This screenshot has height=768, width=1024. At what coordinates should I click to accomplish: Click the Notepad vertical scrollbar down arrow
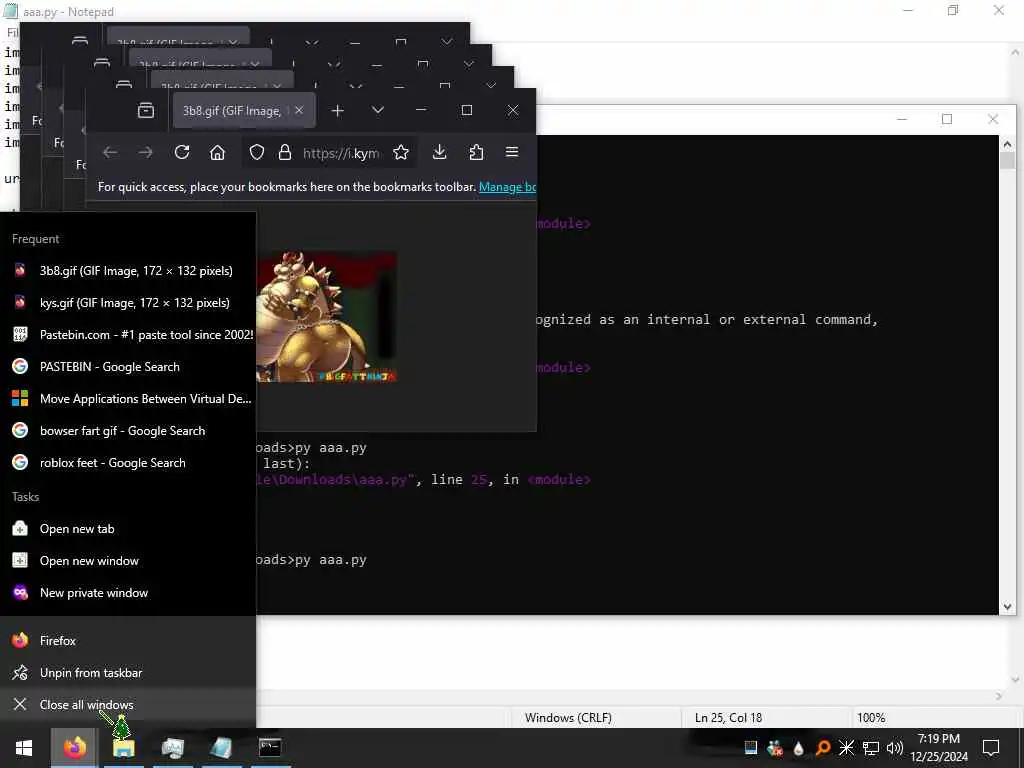(1016, 680)
